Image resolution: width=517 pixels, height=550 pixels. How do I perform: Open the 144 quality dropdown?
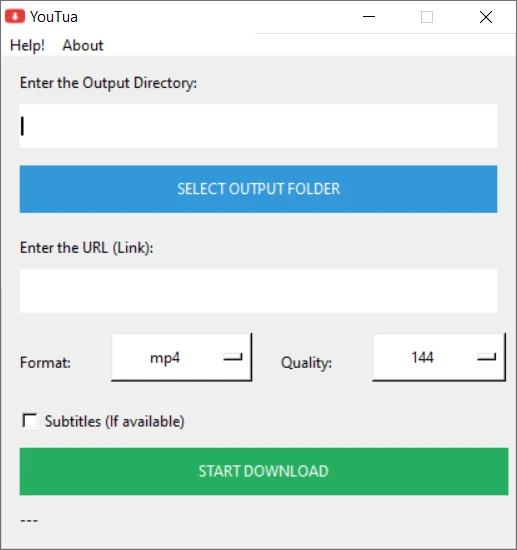click(439, 357)
